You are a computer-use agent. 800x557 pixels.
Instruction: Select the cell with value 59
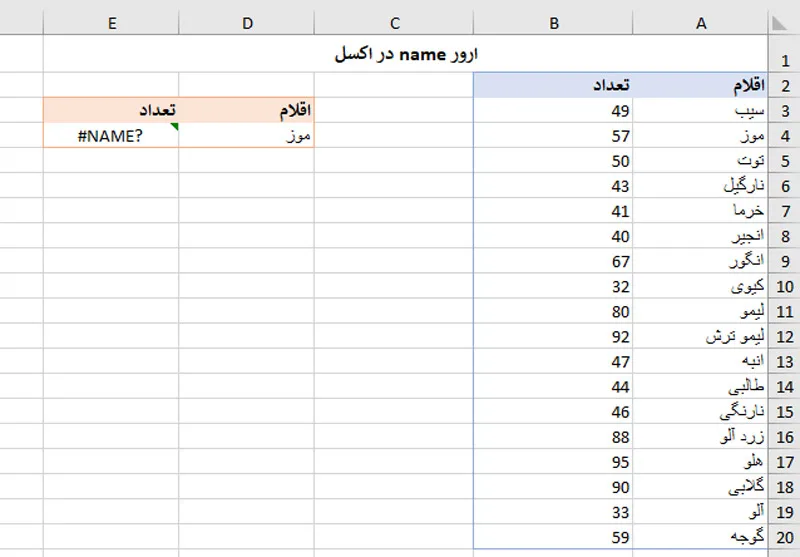pyautogui.click(x=554, y=537)
